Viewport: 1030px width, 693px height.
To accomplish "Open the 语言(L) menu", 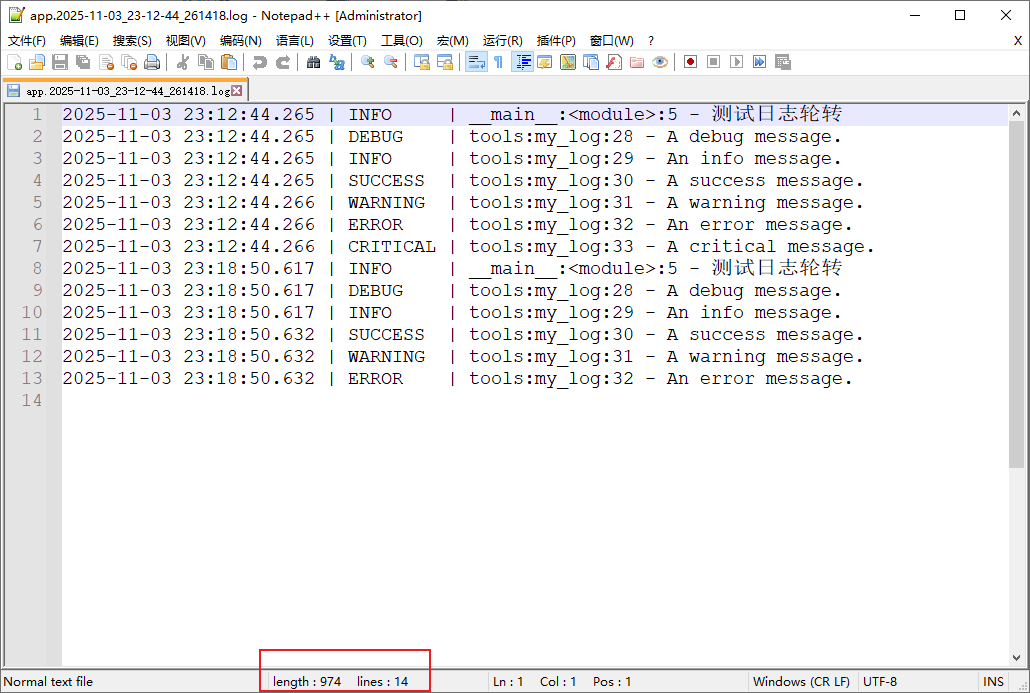I will click(x=292, y=41).
